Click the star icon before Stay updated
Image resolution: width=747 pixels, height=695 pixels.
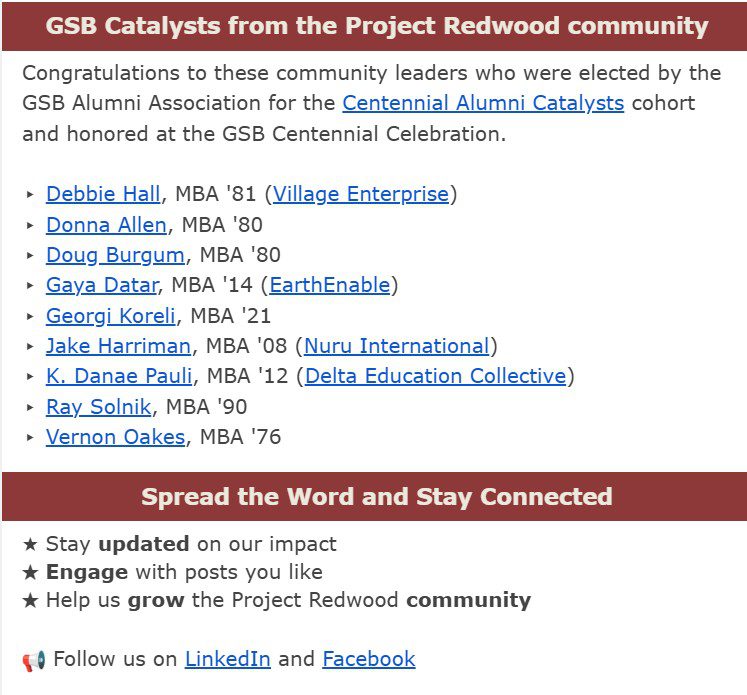[x=30, y=544]
